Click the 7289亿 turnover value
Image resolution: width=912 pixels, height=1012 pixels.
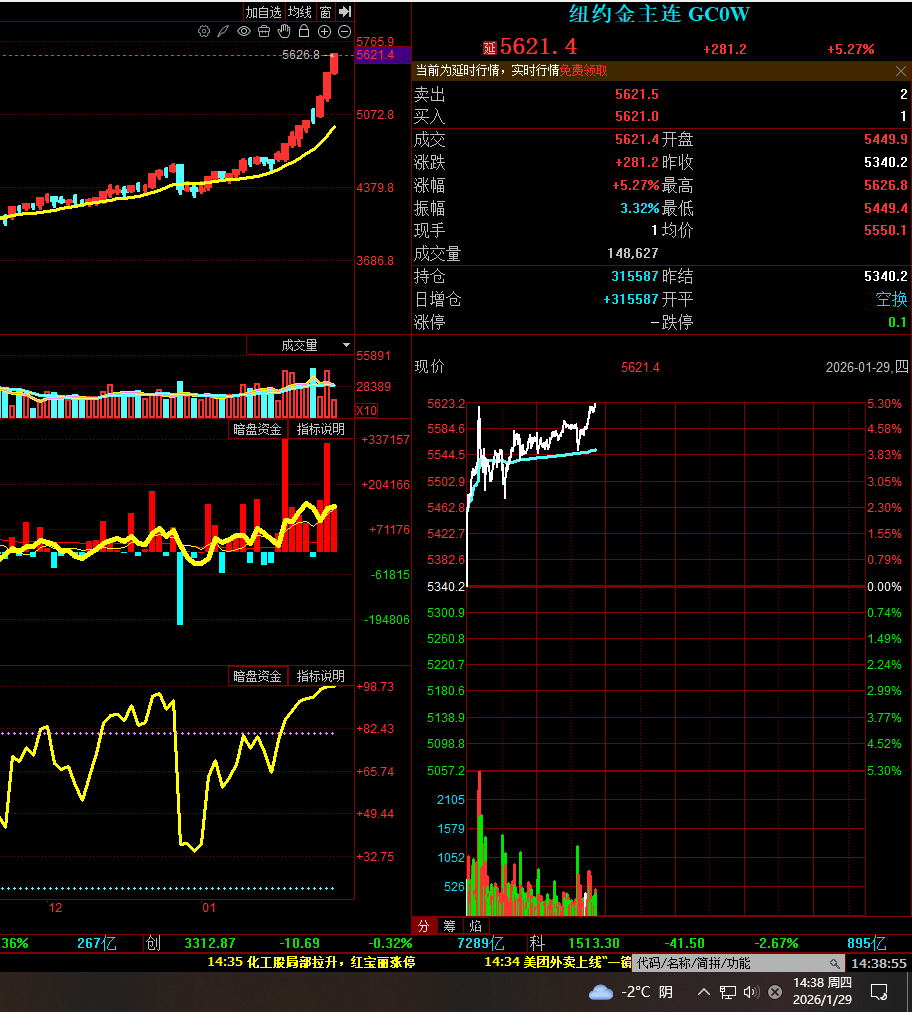[x=480, y=943]
